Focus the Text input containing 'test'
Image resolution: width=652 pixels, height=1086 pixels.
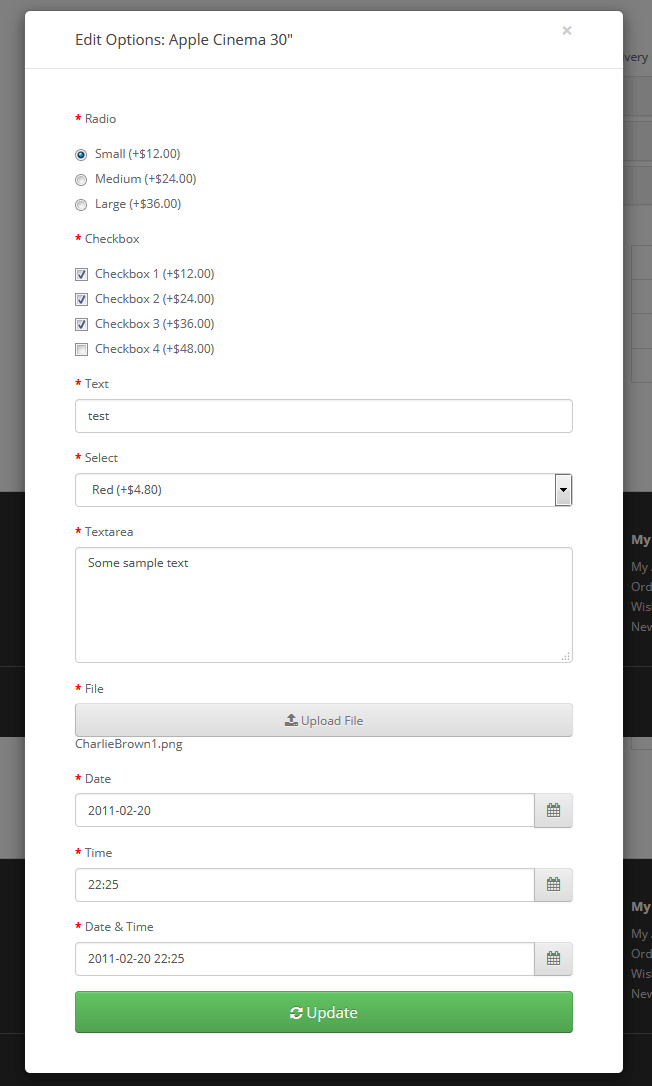[x=324, y=416]
